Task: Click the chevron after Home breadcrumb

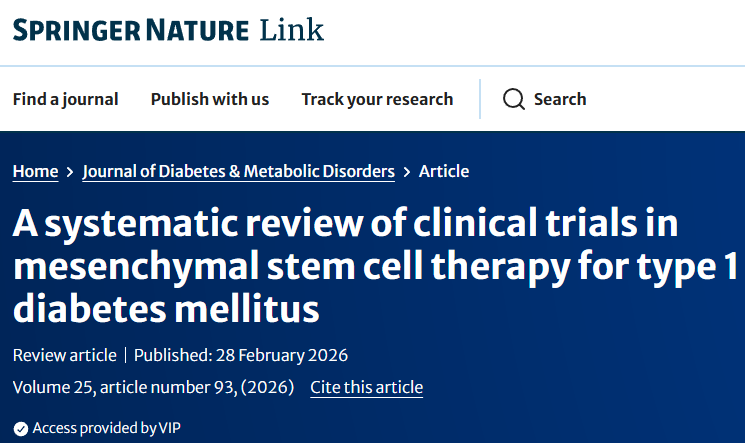Action: (x=70, y=172)
